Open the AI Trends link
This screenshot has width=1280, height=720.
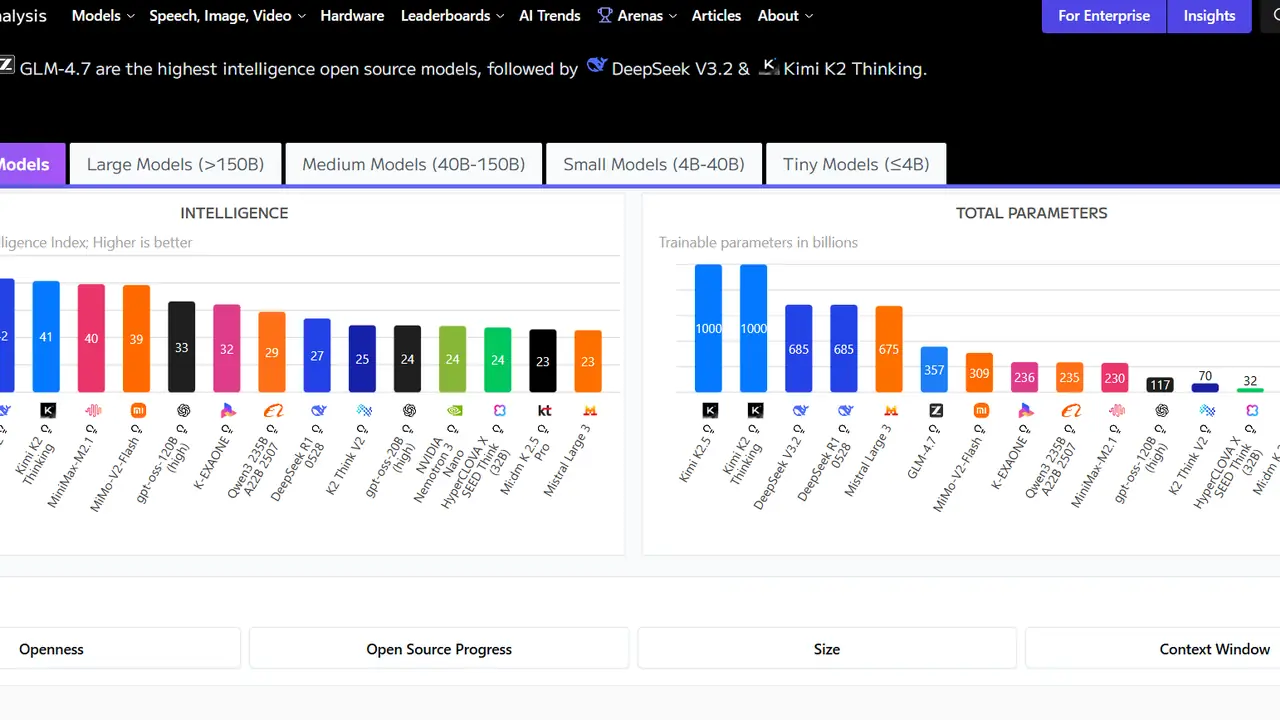pyautogui.click(x=549, y=16)
